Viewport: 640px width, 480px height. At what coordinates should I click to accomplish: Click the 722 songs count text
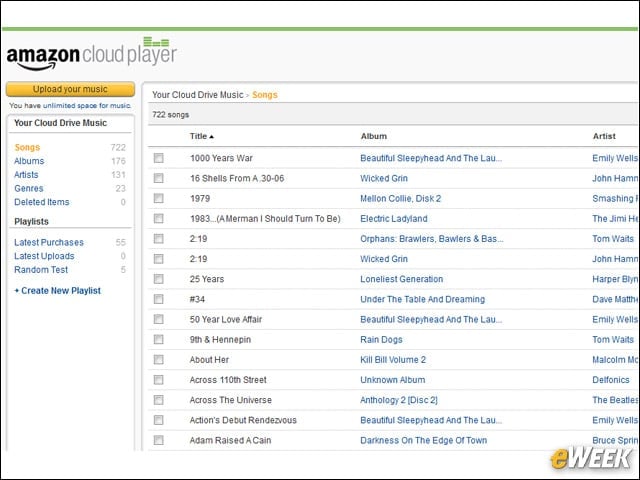pos(170,115)
